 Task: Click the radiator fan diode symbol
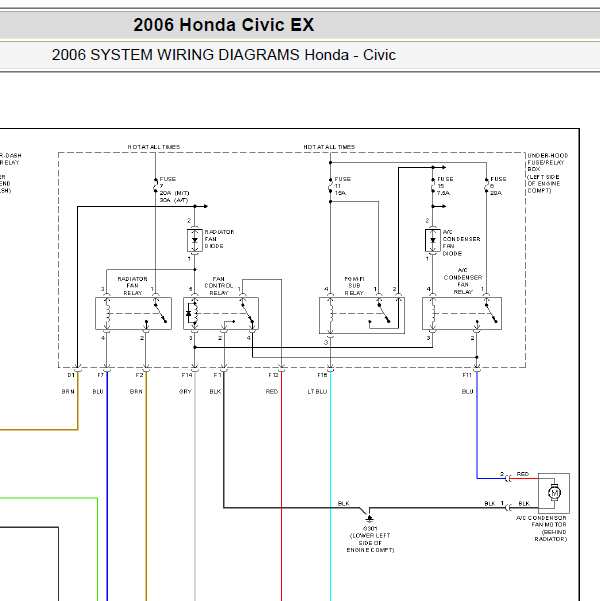195,240
